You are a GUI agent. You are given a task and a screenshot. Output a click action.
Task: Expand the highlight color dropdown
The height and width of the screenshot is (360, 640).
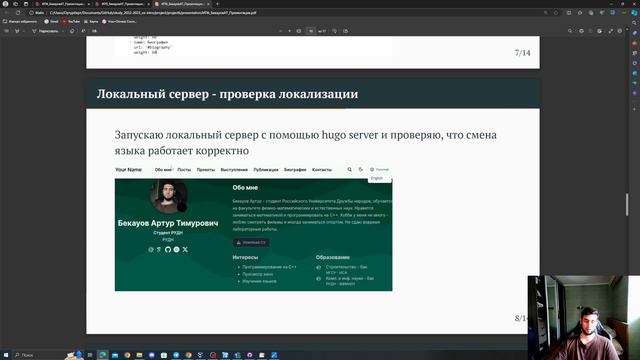pyautogui.click(x=24, y=31)
